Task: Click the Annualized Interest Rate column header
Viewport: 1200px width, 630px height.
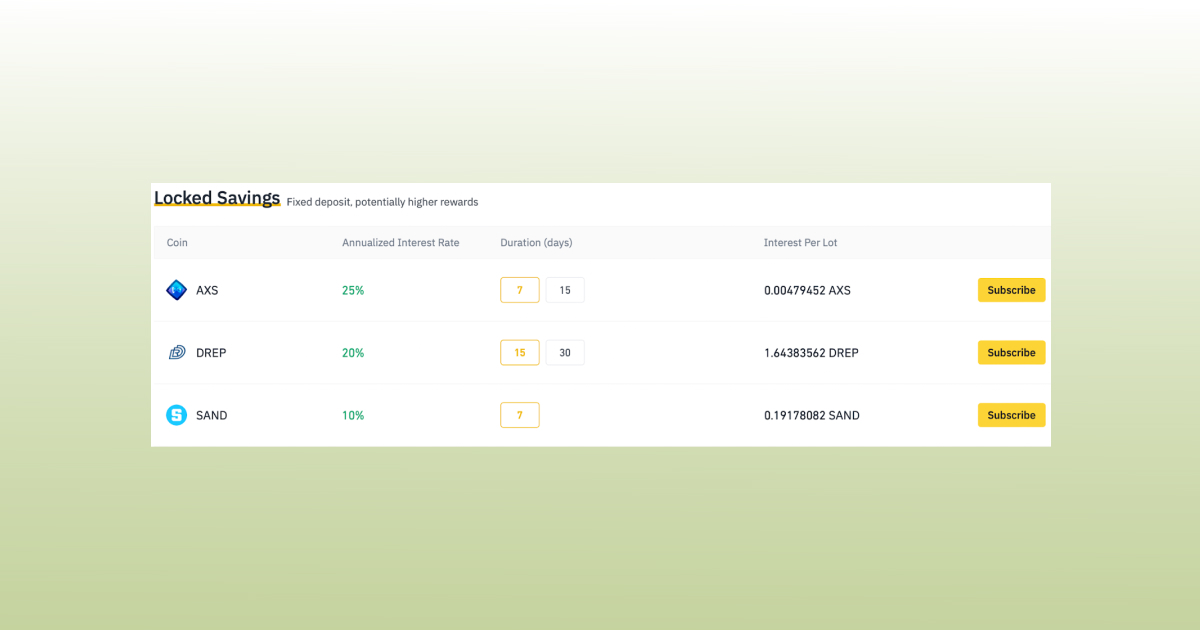Action: (400, 242)
